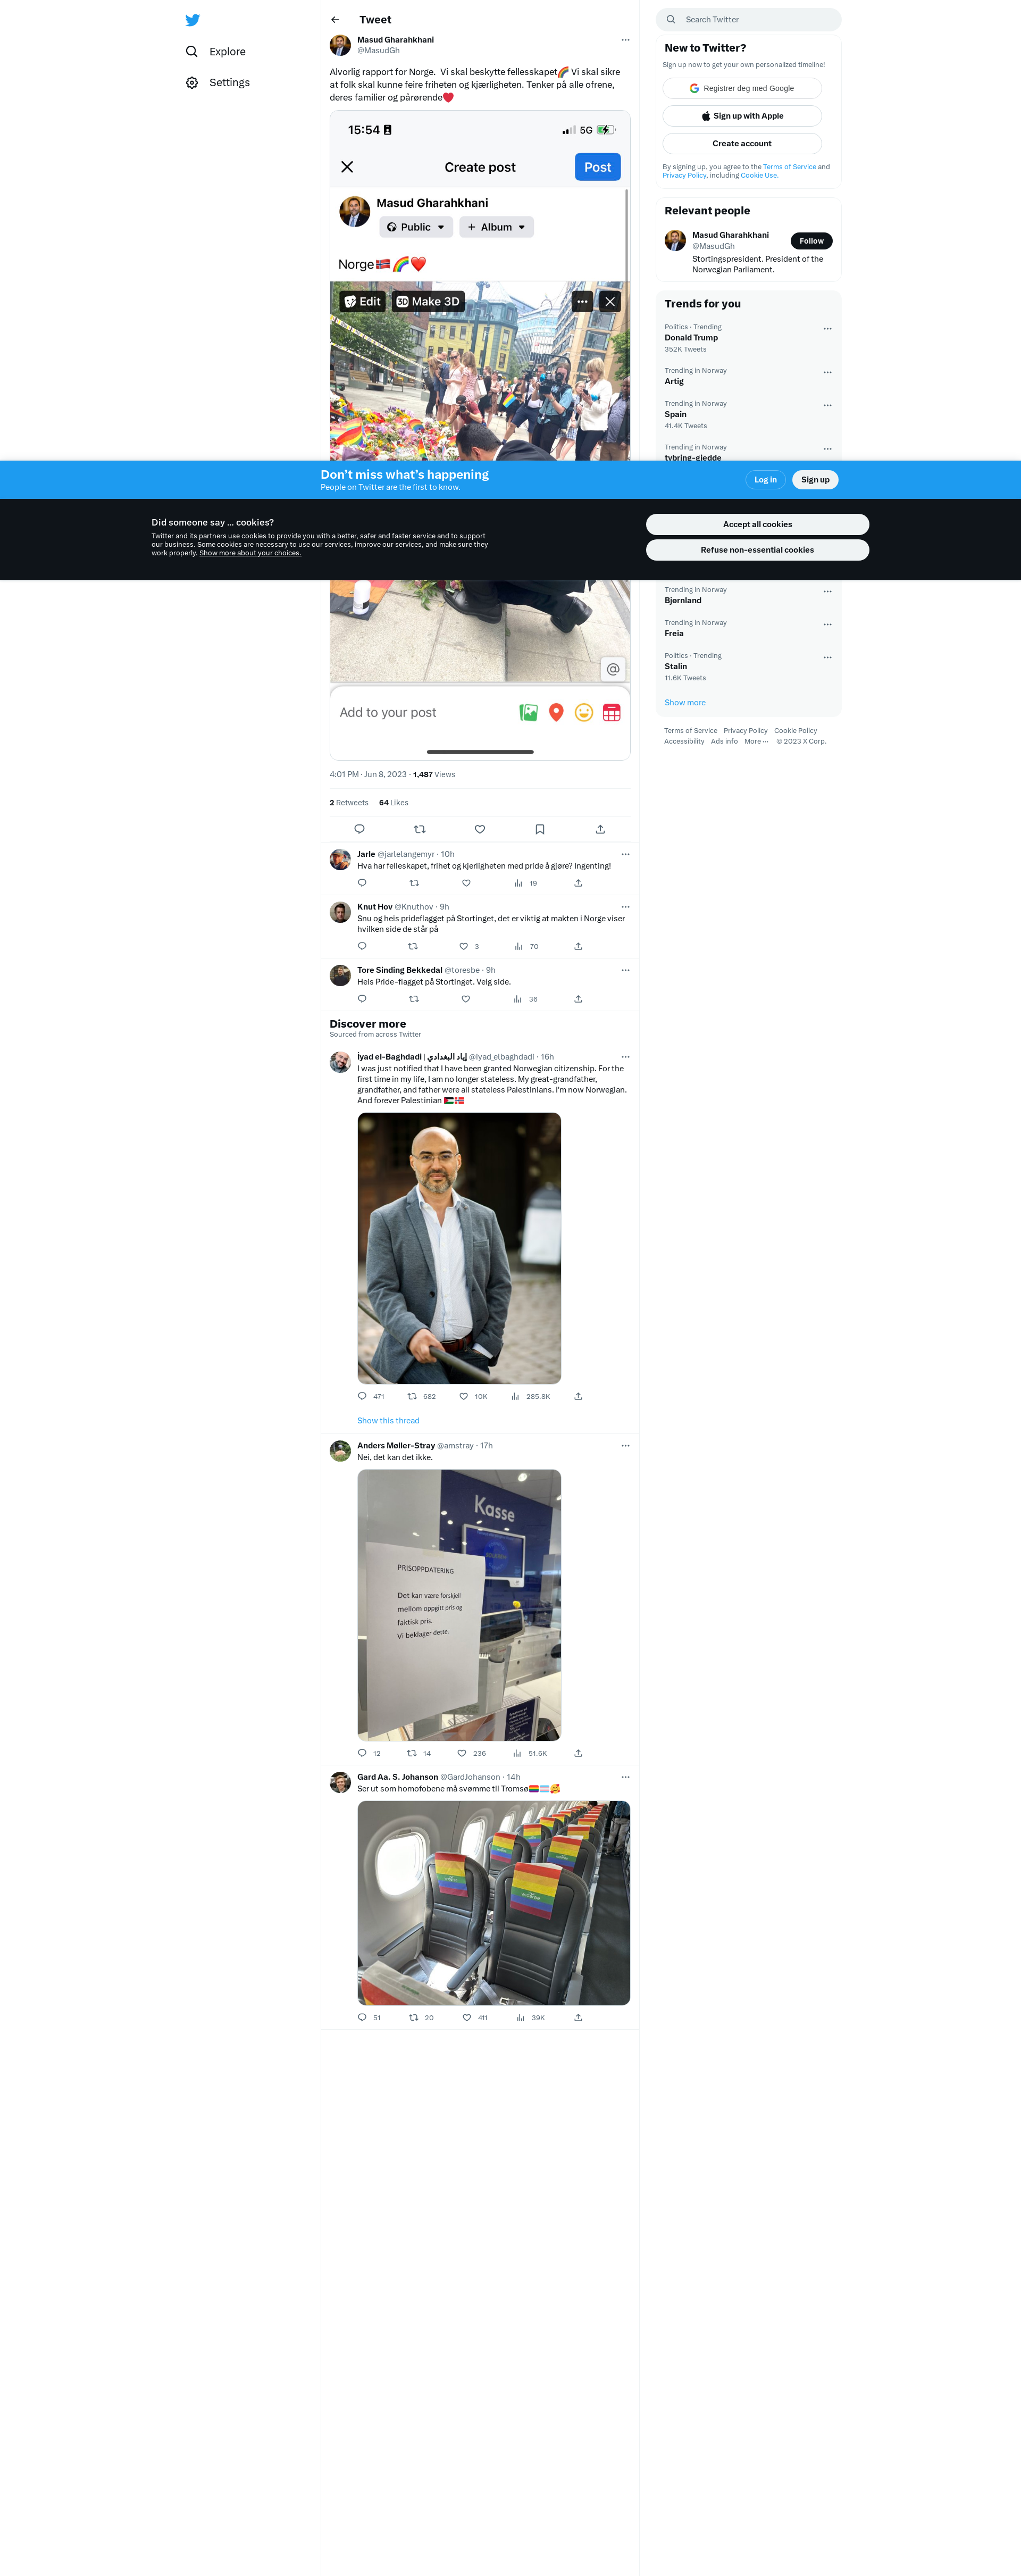Image resolution: width=1021 pixels, height=2576 pixels.
Task: Open more options for the Donald Trump trend
Action: [827, 328]
